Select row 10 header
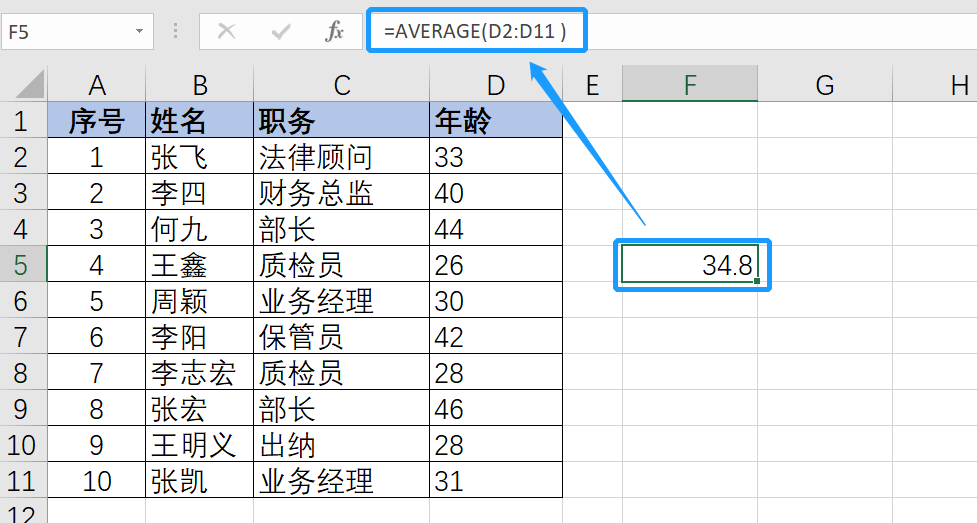 point(23,444)
